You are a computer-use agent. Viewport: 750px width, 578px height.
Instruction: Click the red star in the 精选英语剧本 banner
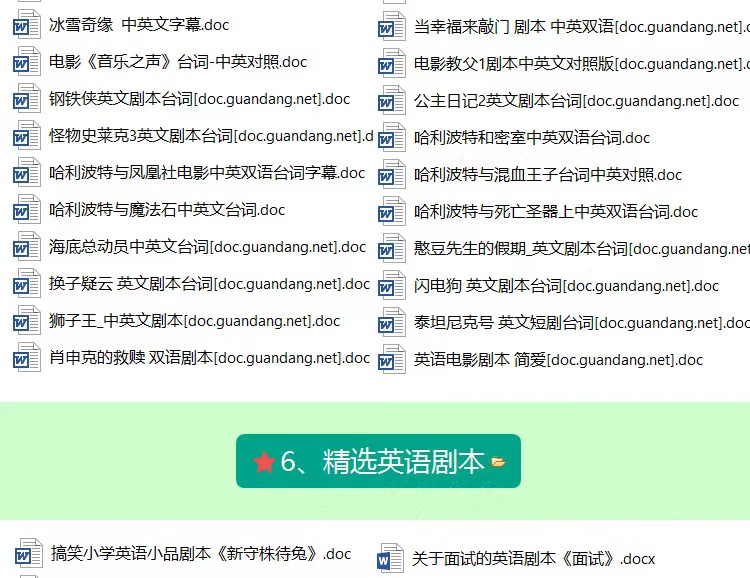264,462
